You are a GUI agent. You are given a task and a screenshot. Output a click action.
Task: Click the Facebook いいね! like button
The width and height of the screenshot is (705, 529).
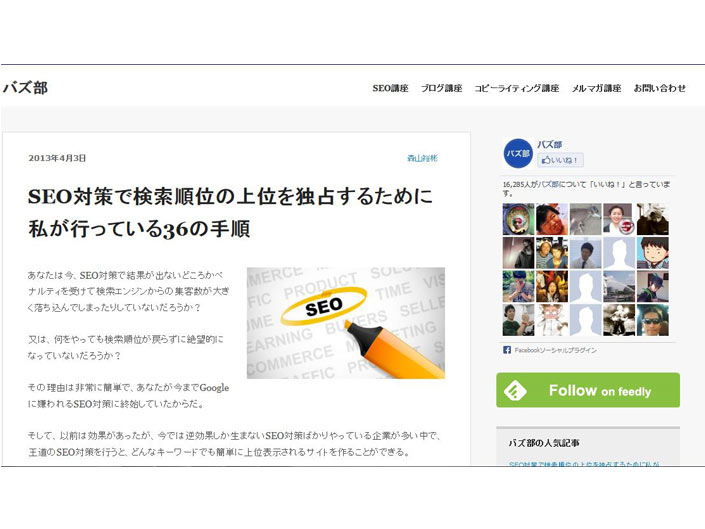point(560,160)
